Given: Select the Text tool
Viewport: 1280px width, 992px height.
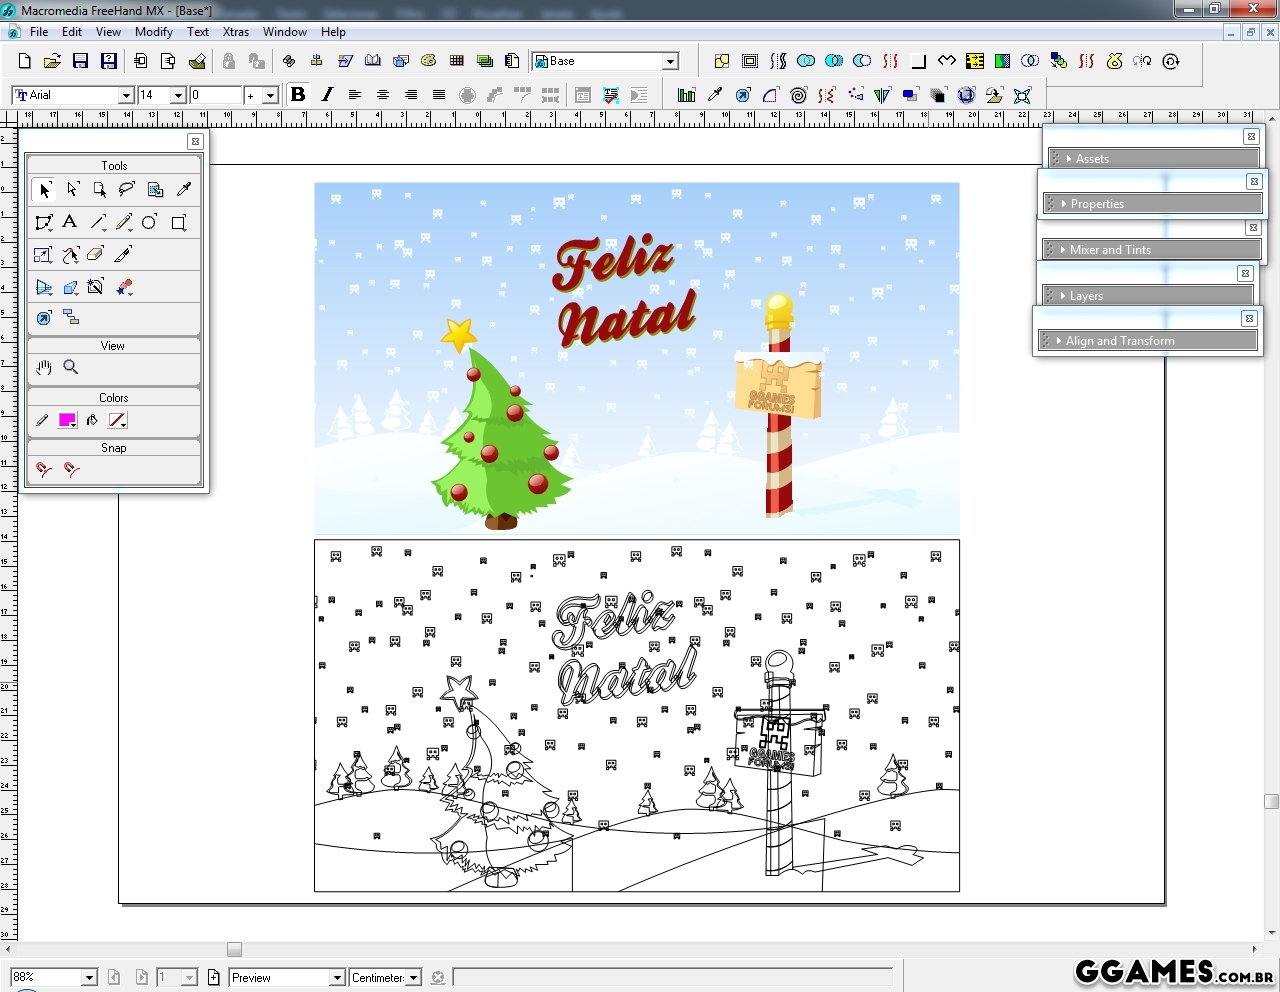Looking at the screenshot, I should click(x=69, y=222).
